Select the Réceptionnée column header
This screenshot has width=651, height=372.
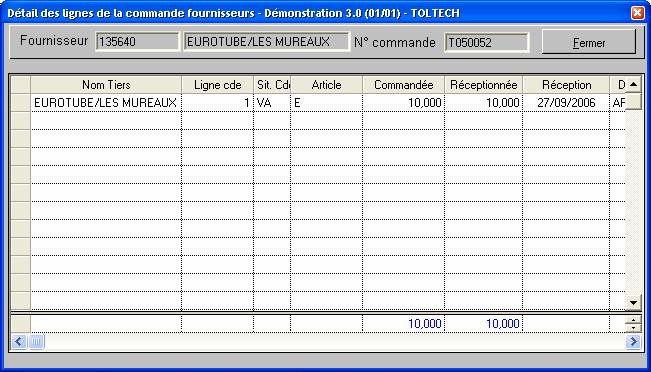tap(484, 85)
